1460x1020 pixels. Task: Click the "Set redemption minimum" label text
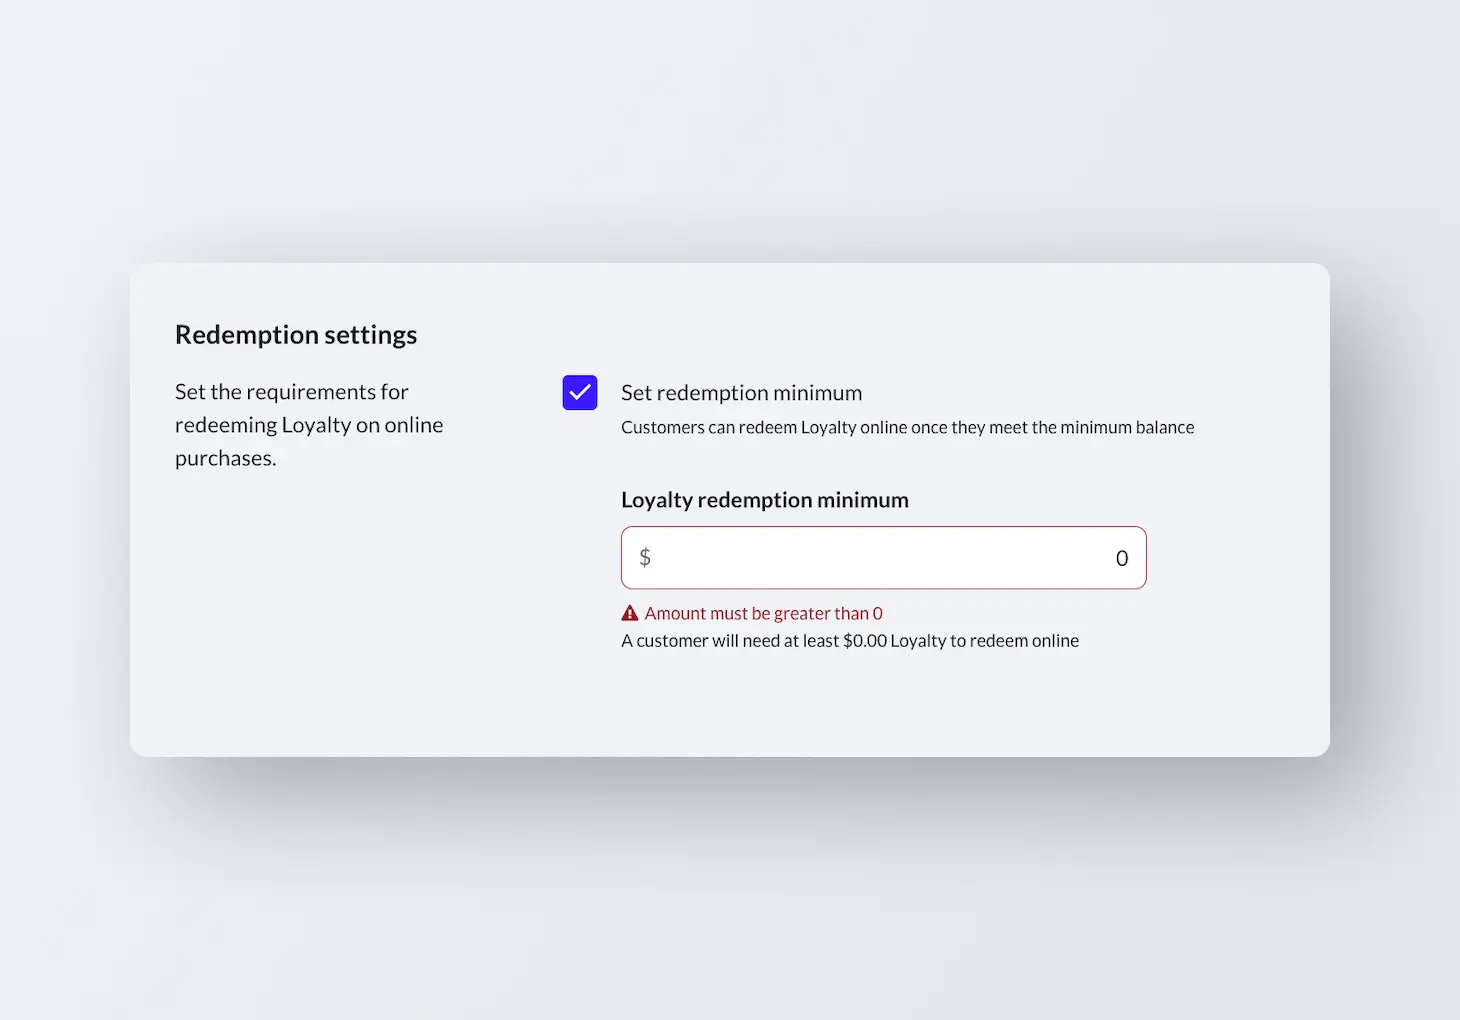[x=741, y=393]
